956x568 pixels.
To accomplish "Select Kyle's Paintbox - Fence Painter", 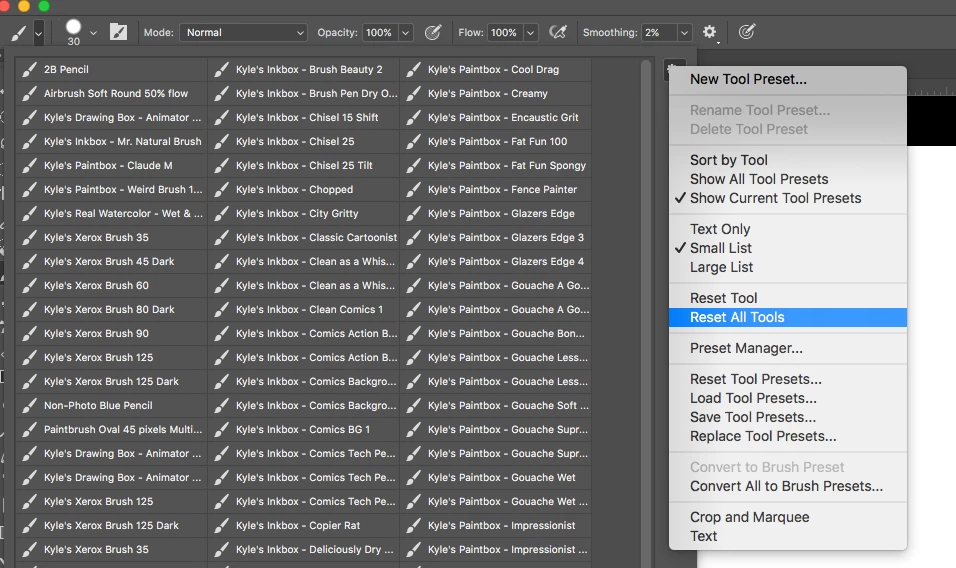I will coord(496,190).
